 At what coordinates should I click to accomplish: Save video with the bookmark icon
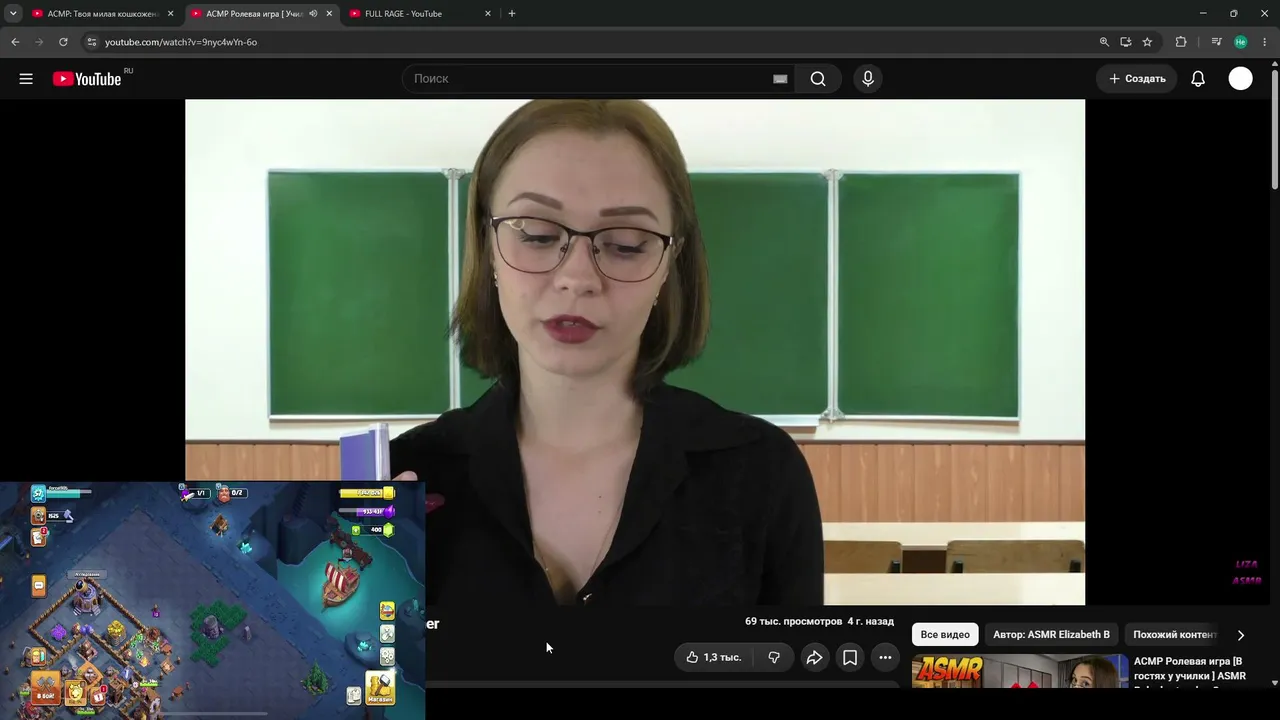pyautogui.click(x=850, y=657)
